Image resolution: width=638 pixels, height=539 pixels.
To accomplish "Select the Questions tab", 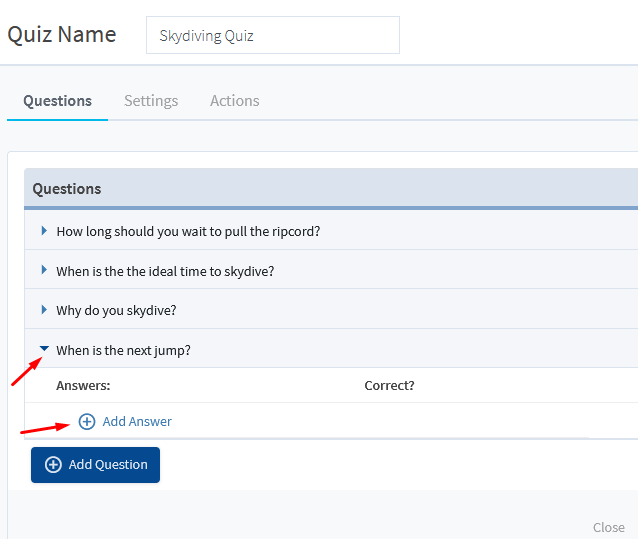I will tap(57, 101).
